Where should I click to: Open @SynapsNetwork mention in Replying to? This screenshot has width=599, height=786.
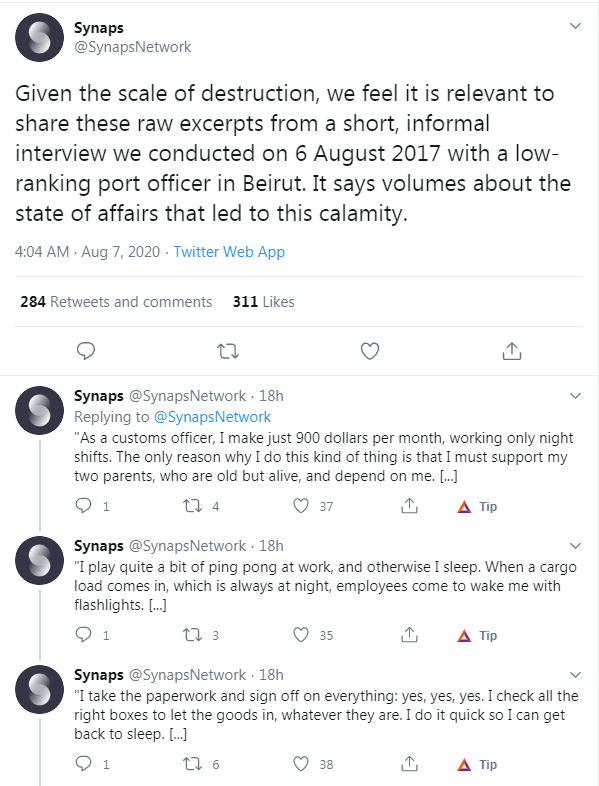(212, 417)
